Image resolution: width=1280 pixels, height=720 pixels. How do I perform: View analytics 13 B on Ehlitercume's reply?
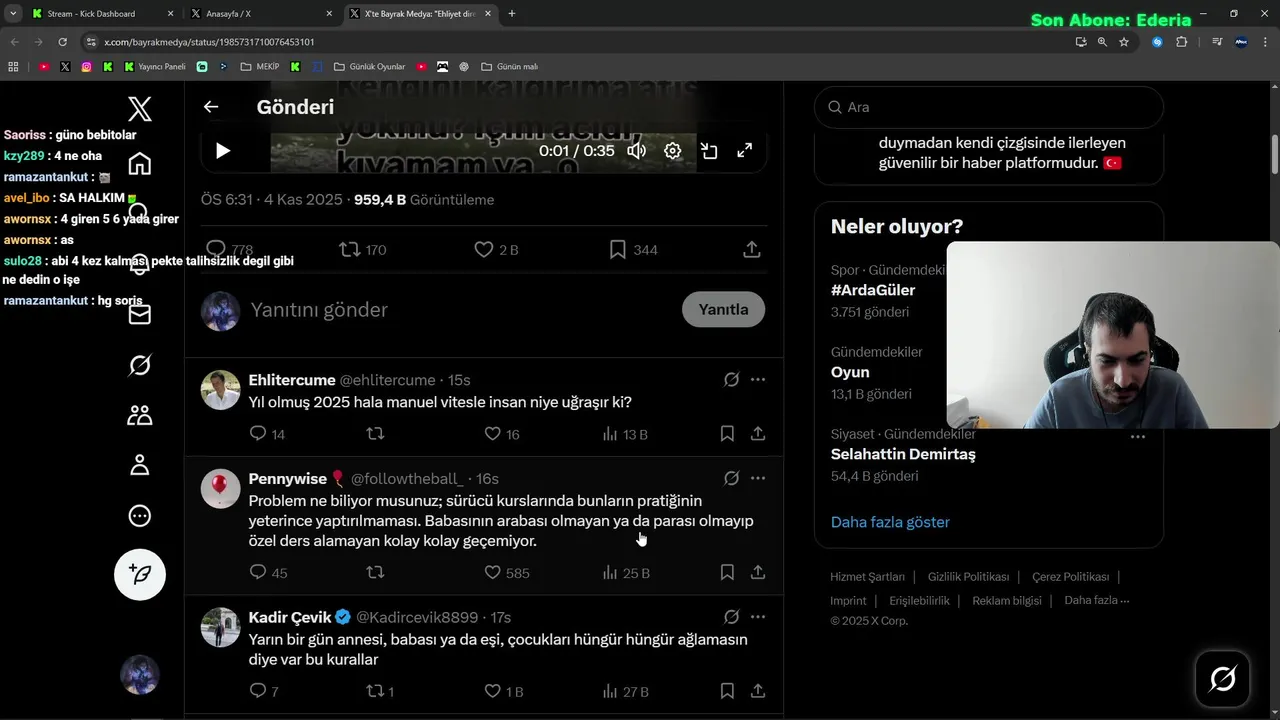(x=625, y=434)
